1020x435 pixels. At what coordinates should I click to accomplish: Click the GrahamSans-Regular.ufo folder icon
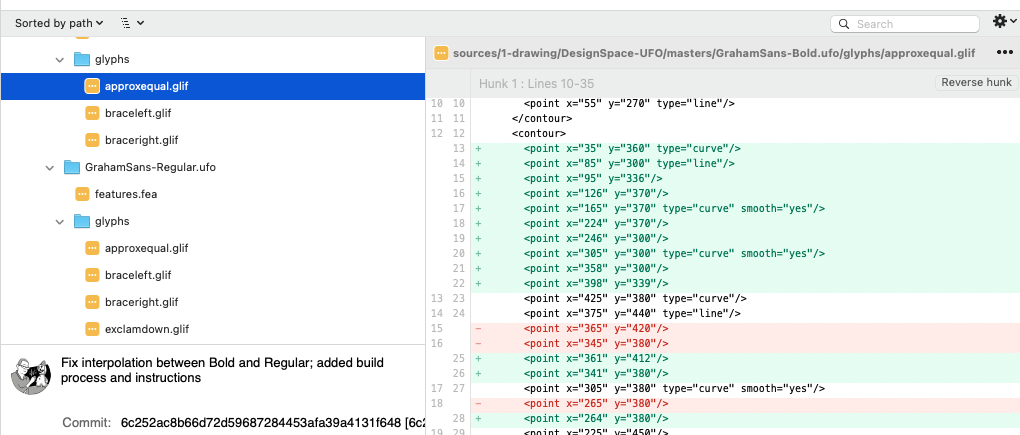click(71, 167)
